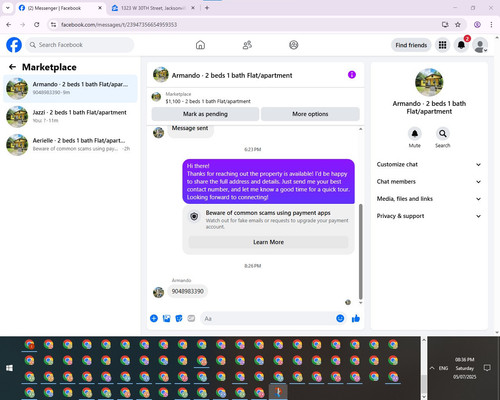The height and width of the screenshot is (400, 500).
Task: Choose a GIF icon
Action: coord(191,318)
